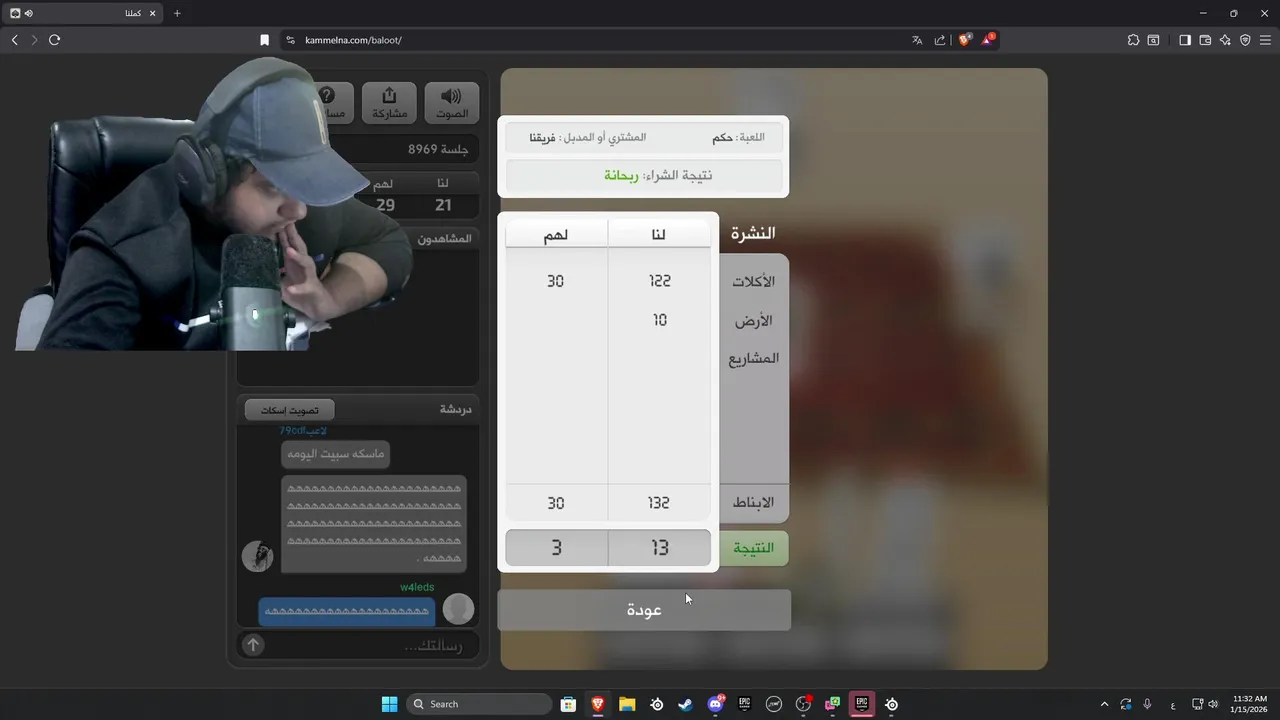Open the Windows Start menu
1280x720 pixels.
[389, 704]
